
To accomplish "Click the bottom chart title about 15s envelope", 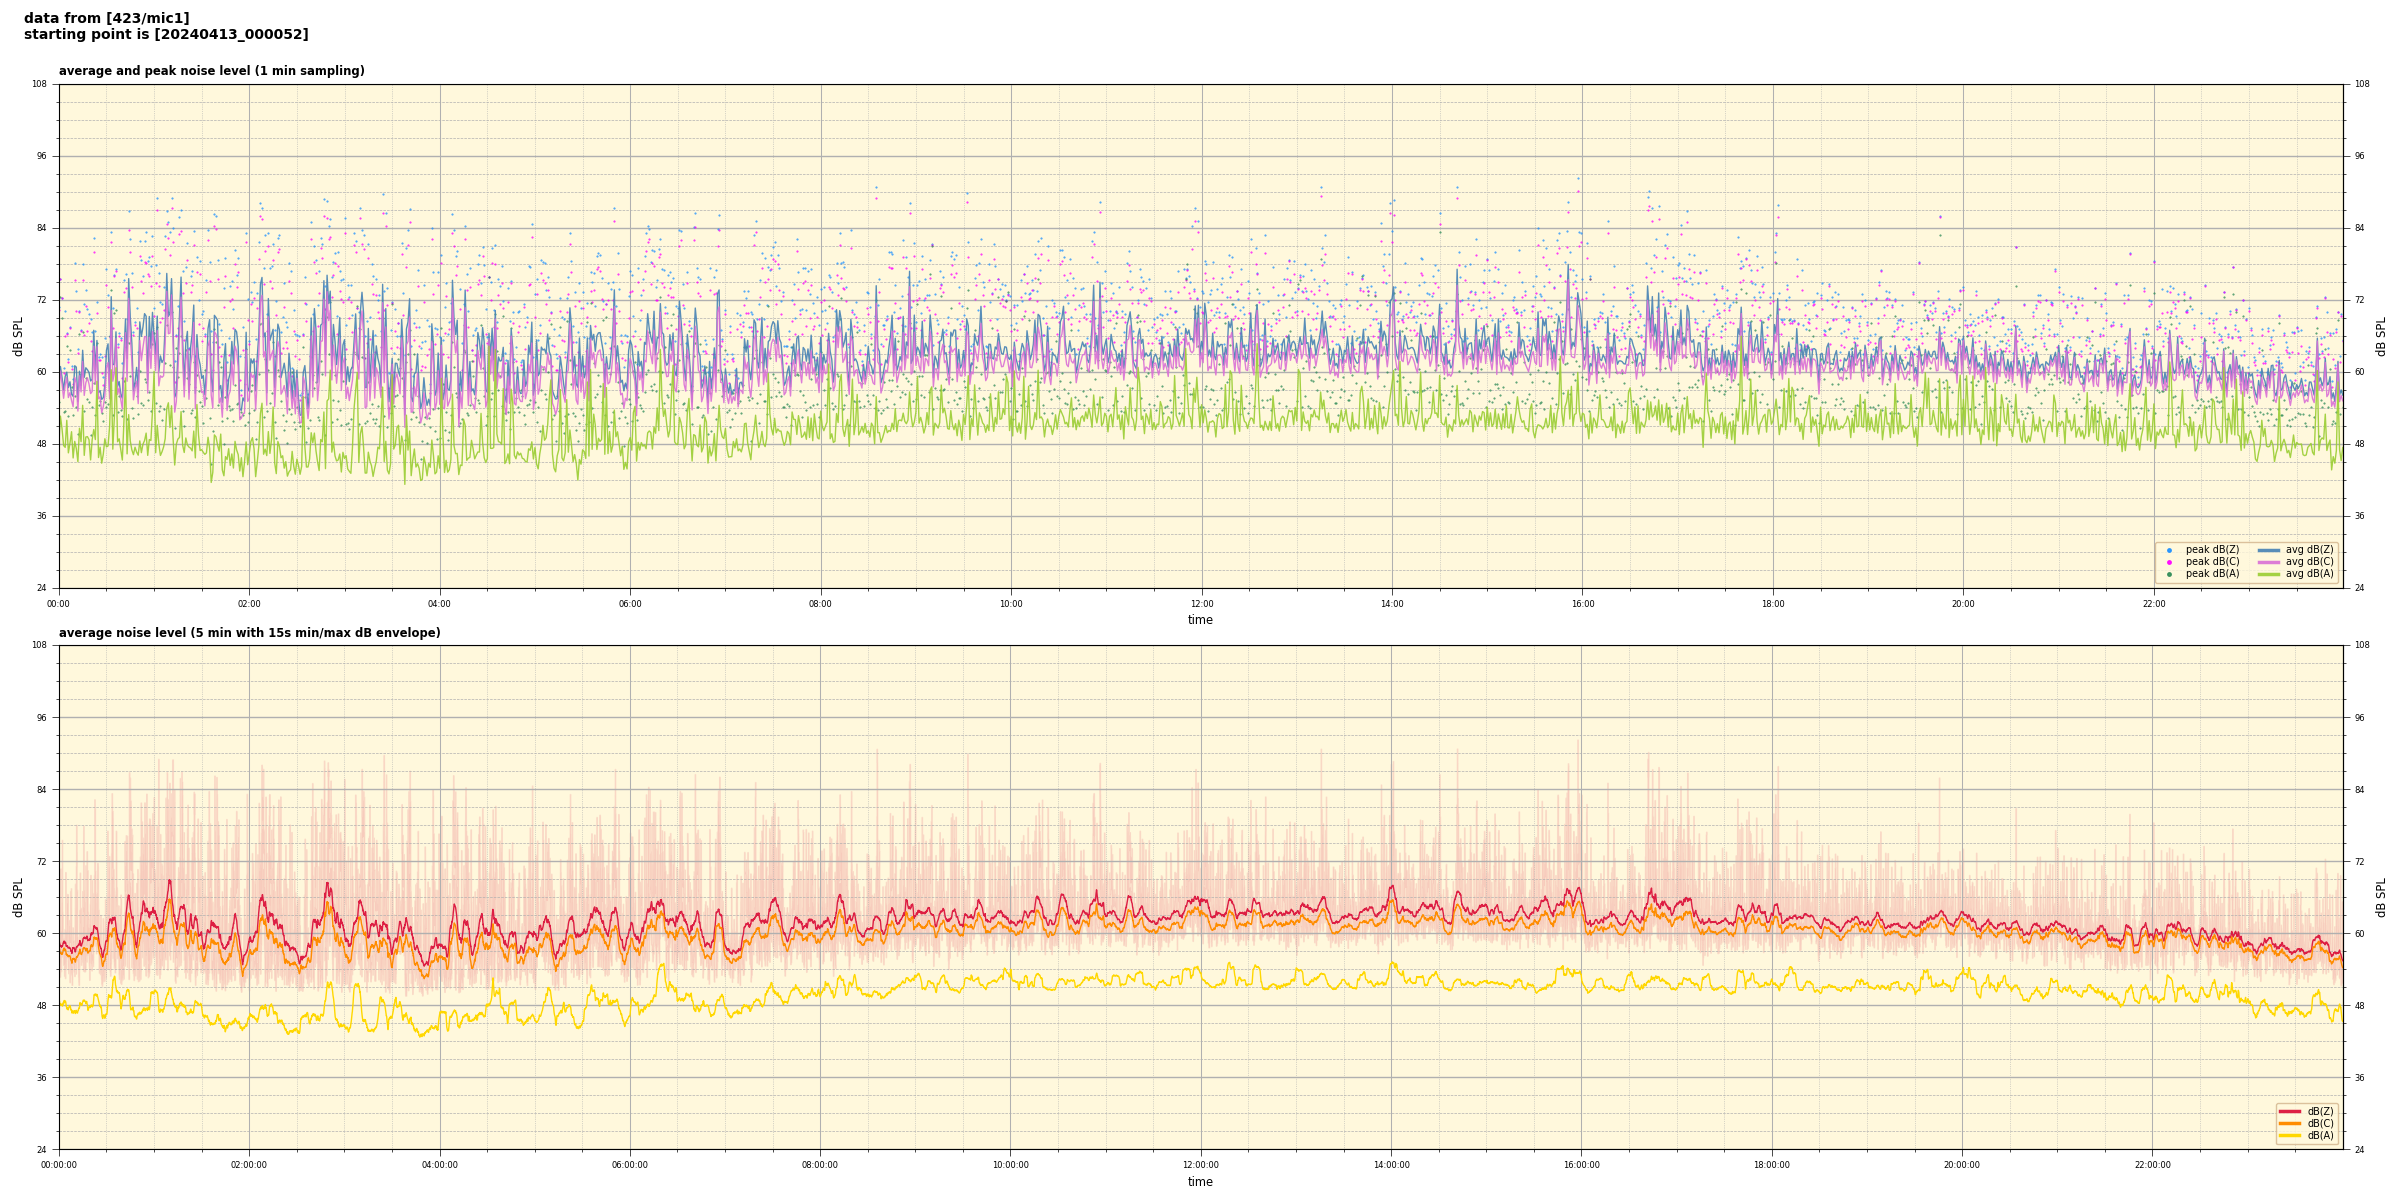I will click(x=249, y=633).
